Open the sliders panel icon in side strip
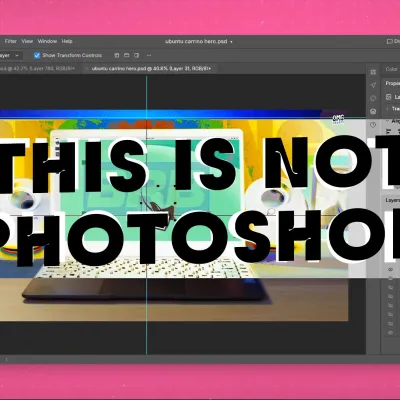 (373, 72)
